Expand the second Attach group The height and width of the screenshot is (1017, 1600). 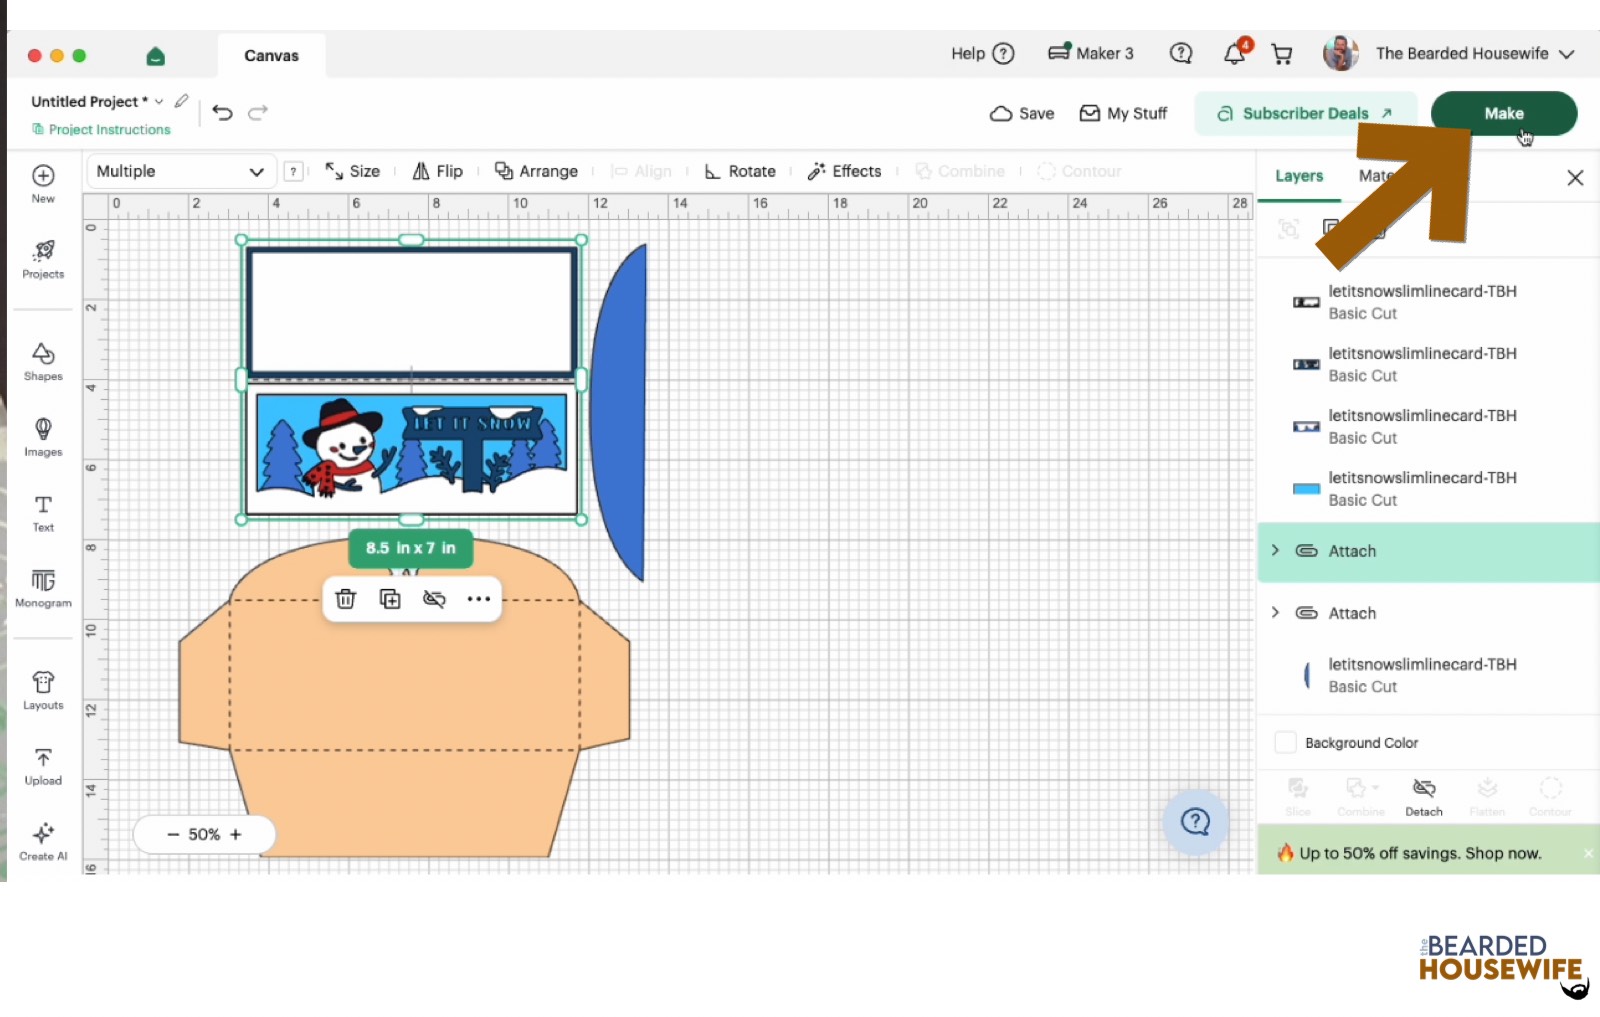pos(1275,612)
